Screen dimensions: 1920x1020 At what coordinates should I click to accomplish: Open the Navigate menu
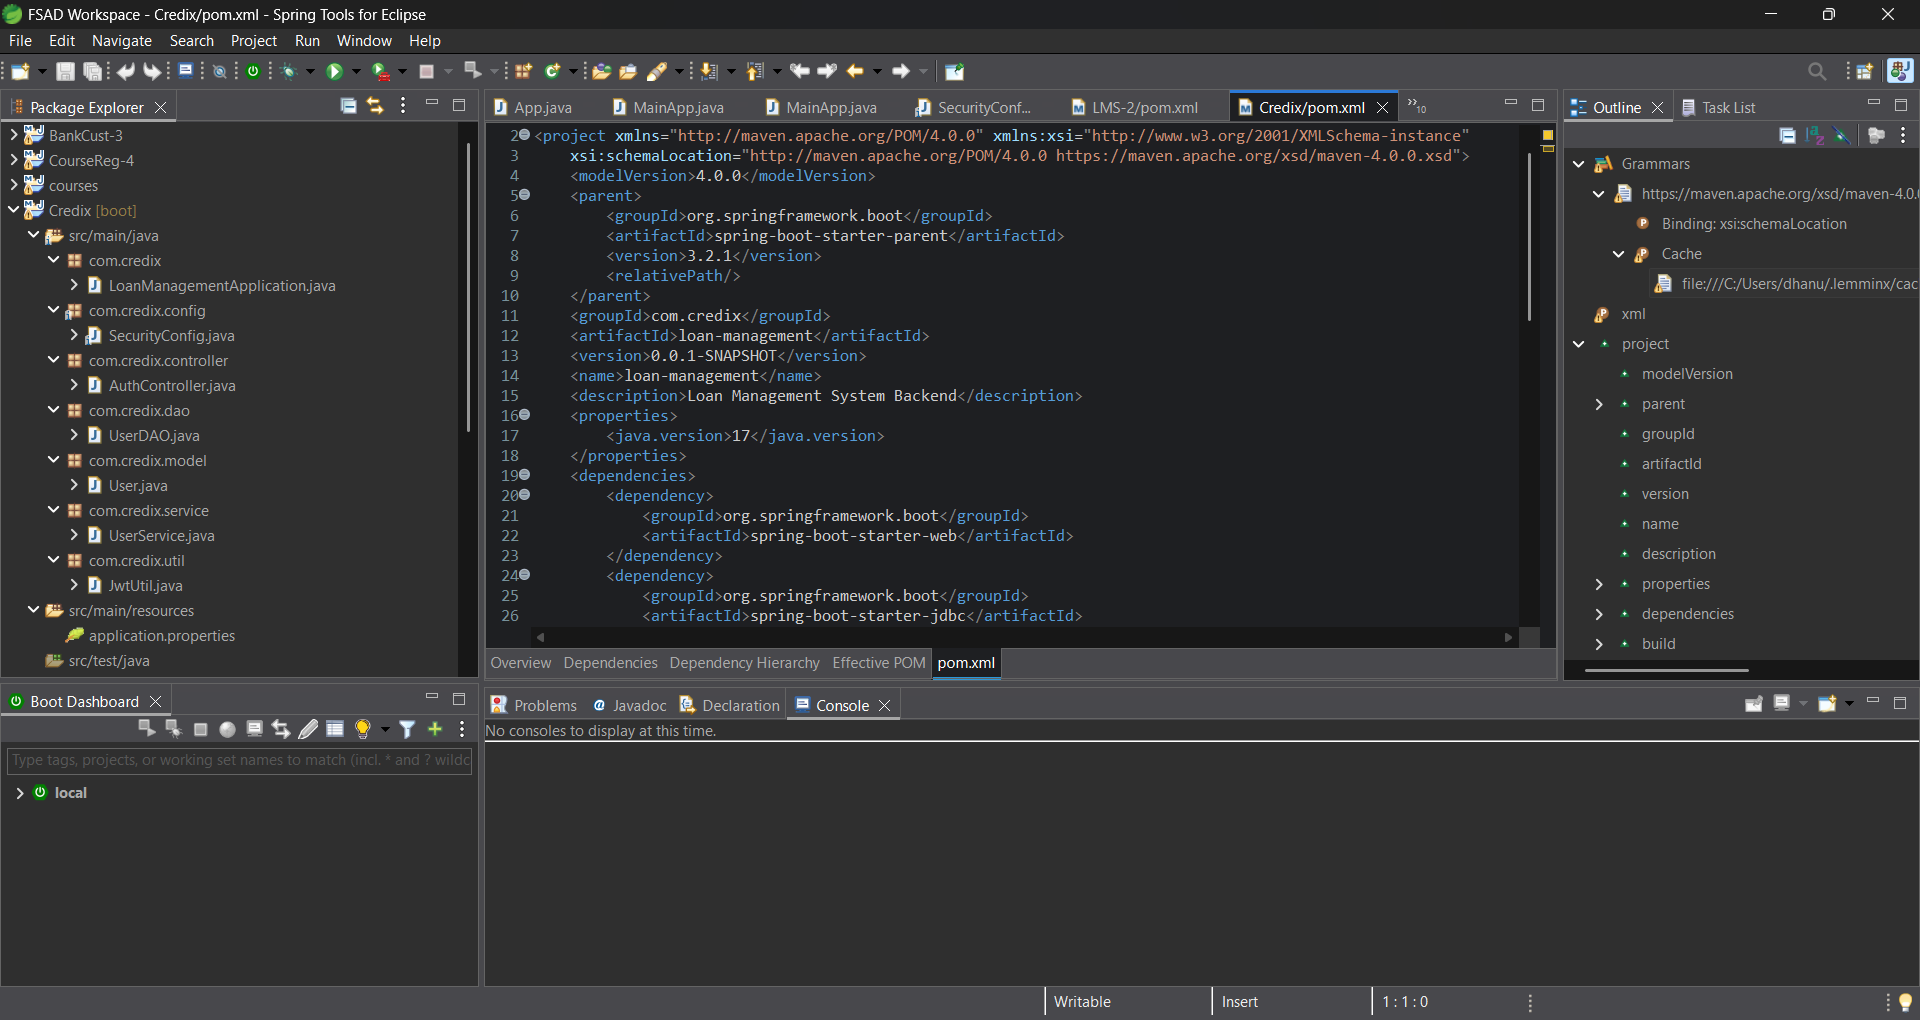point(121,41)
